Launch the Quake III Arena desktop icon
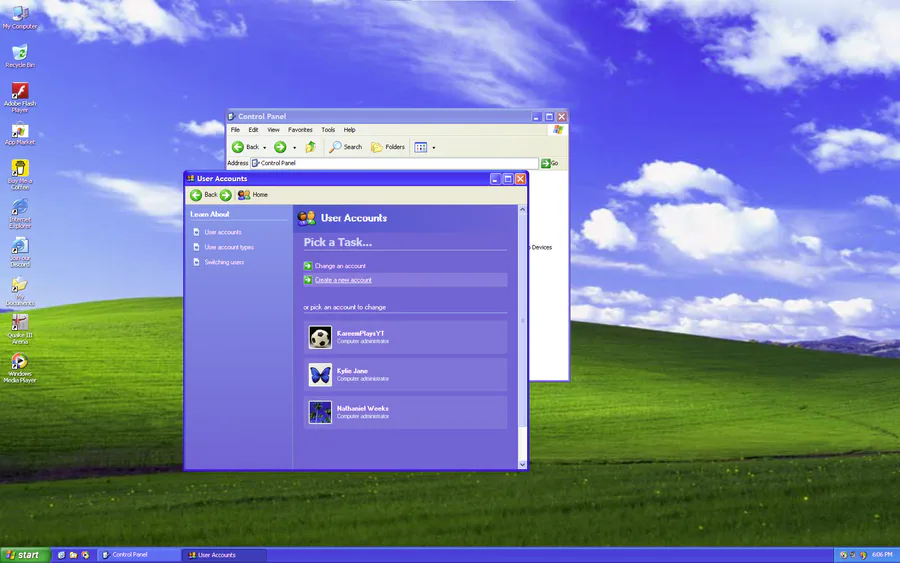This screenshot has height=563, width=900. (20, 329)
